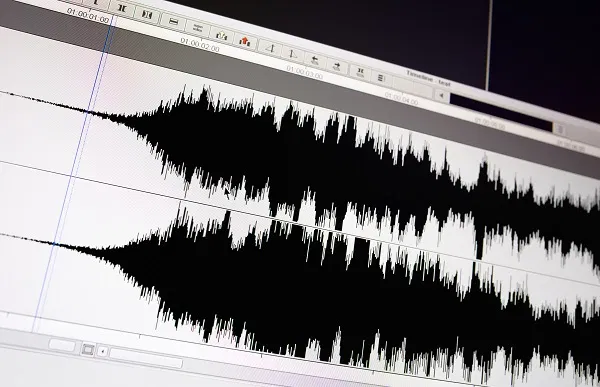Click the inward-arrows trim icon in toolbar
The width and height of the screenshot is (600, 387).
(x=122, y=8)
